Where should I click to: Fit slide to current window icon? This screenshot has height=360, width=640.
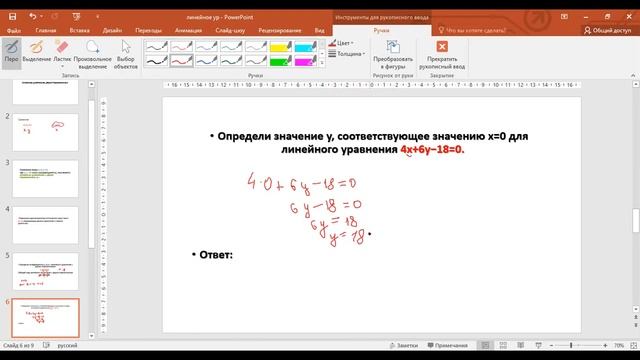pos(633,345)
